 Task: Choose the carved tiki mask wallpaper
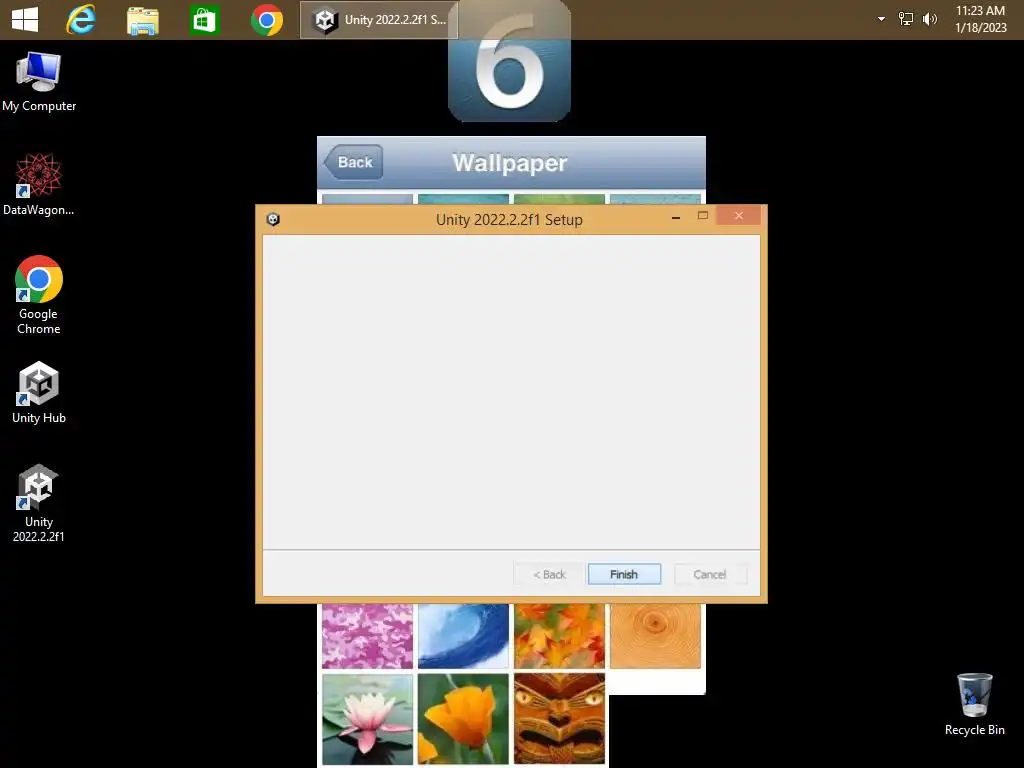(x=559, y=719)
